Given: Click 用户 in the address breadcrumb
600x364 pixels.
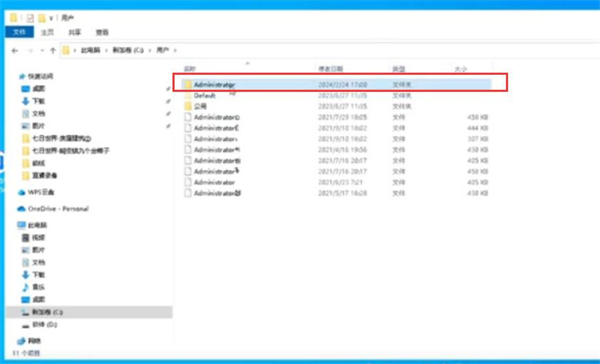Looking at the screenshot, I should [x=163, y=50].
